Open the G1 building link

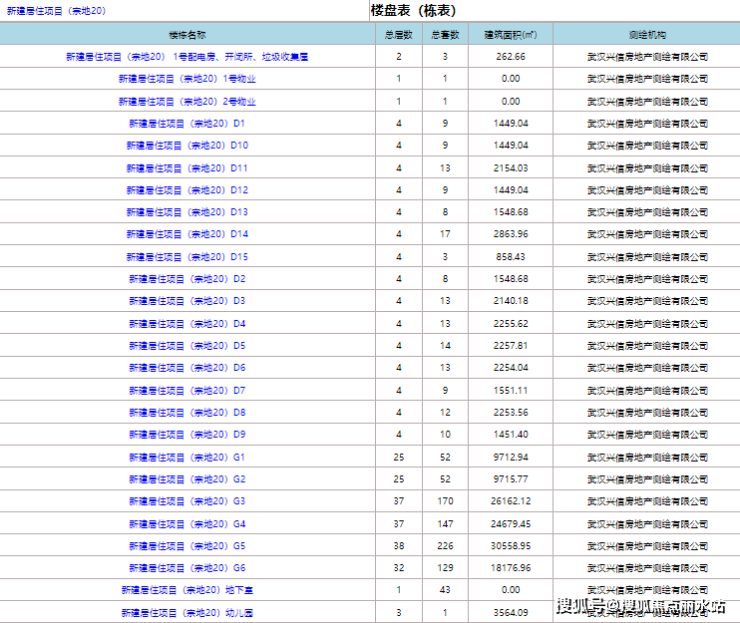click(187, 457)
